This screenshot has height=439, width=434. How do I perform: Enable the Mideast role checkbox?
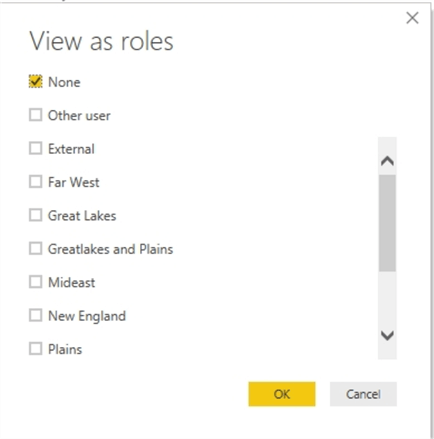point(35,282)
